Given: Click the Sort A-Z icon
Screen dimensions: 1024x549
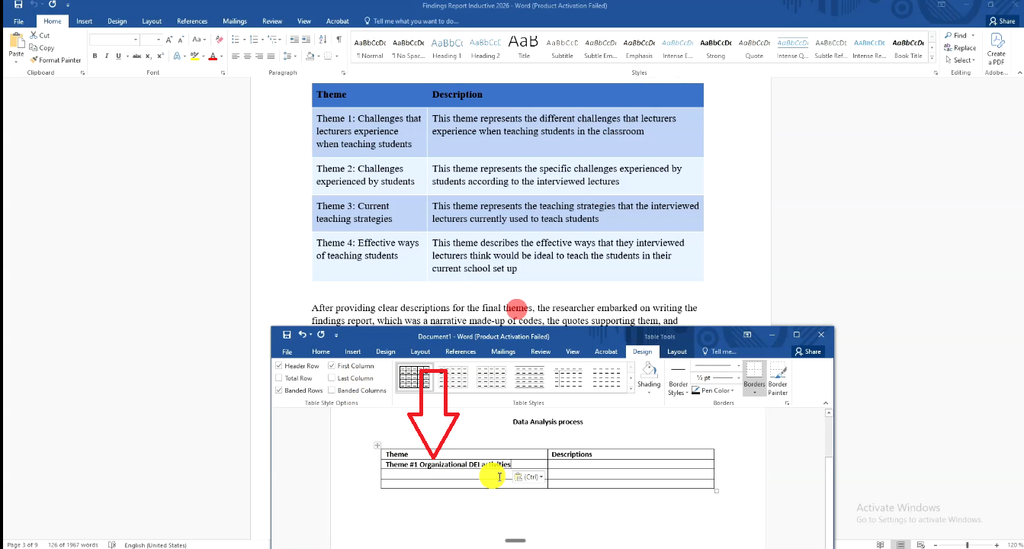Looking at the screenshot, I should click(x=323, y=40).
